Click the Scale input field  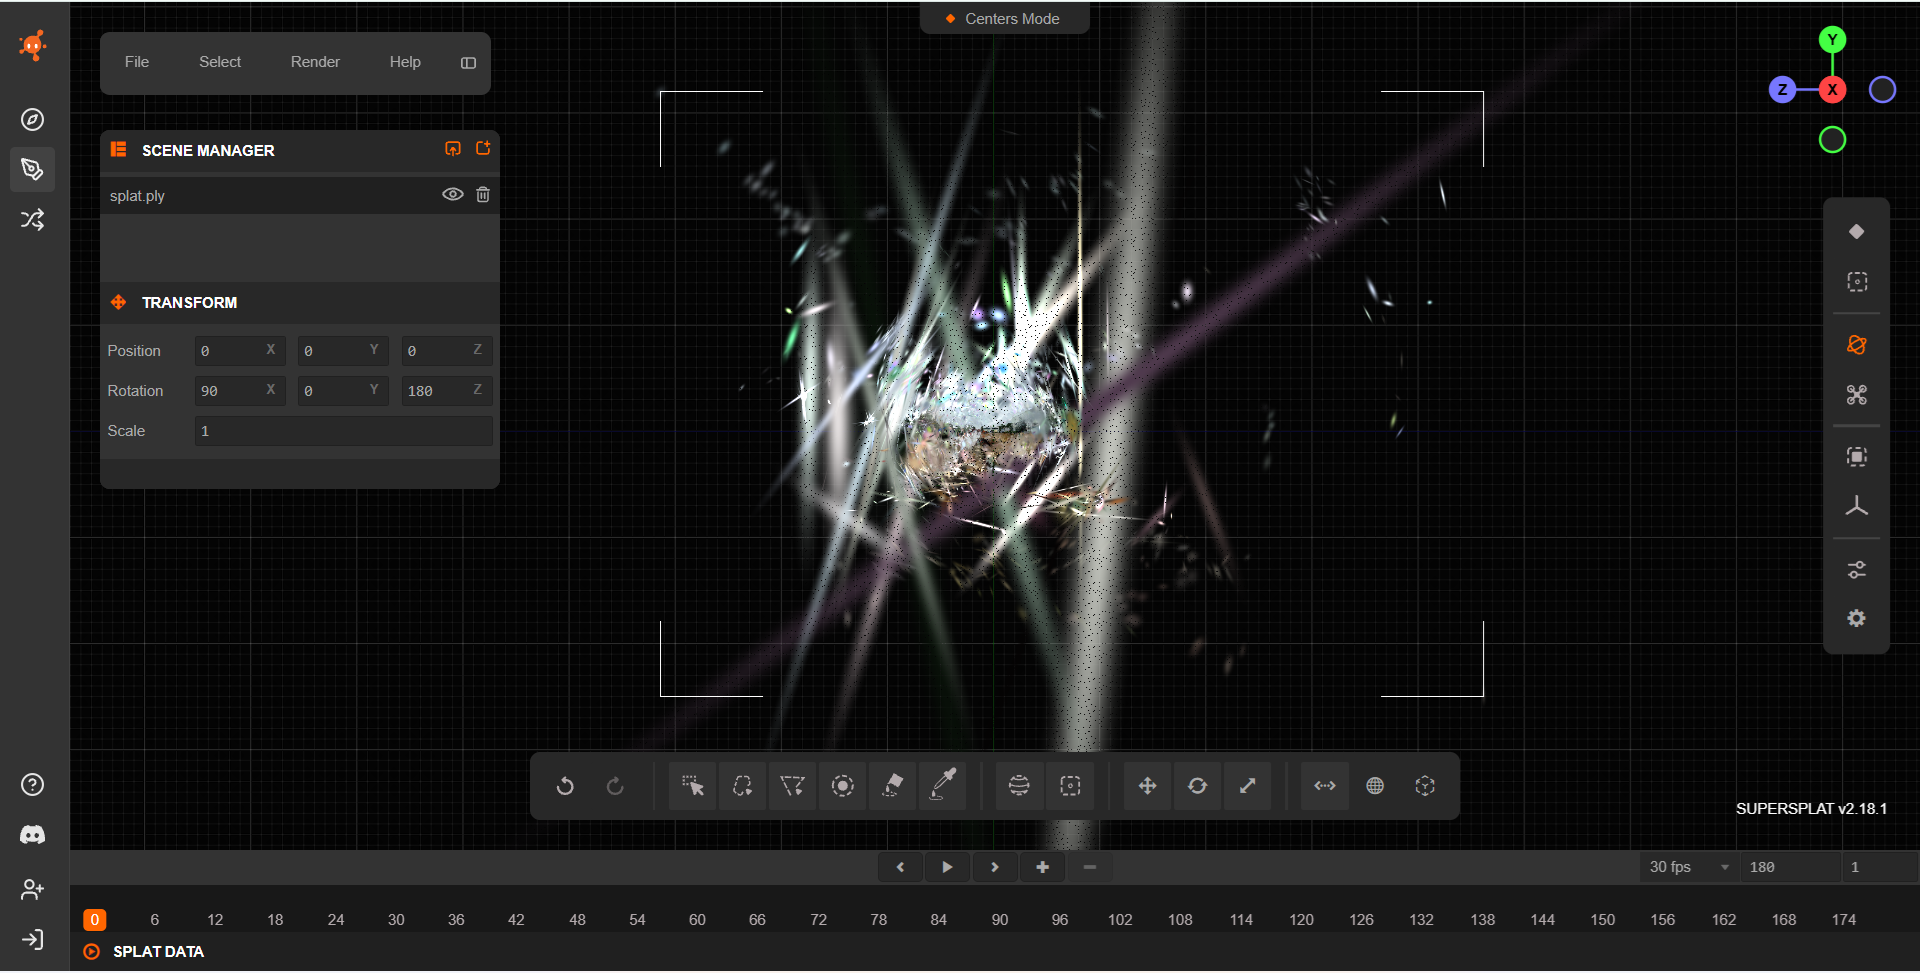point(344,431)
